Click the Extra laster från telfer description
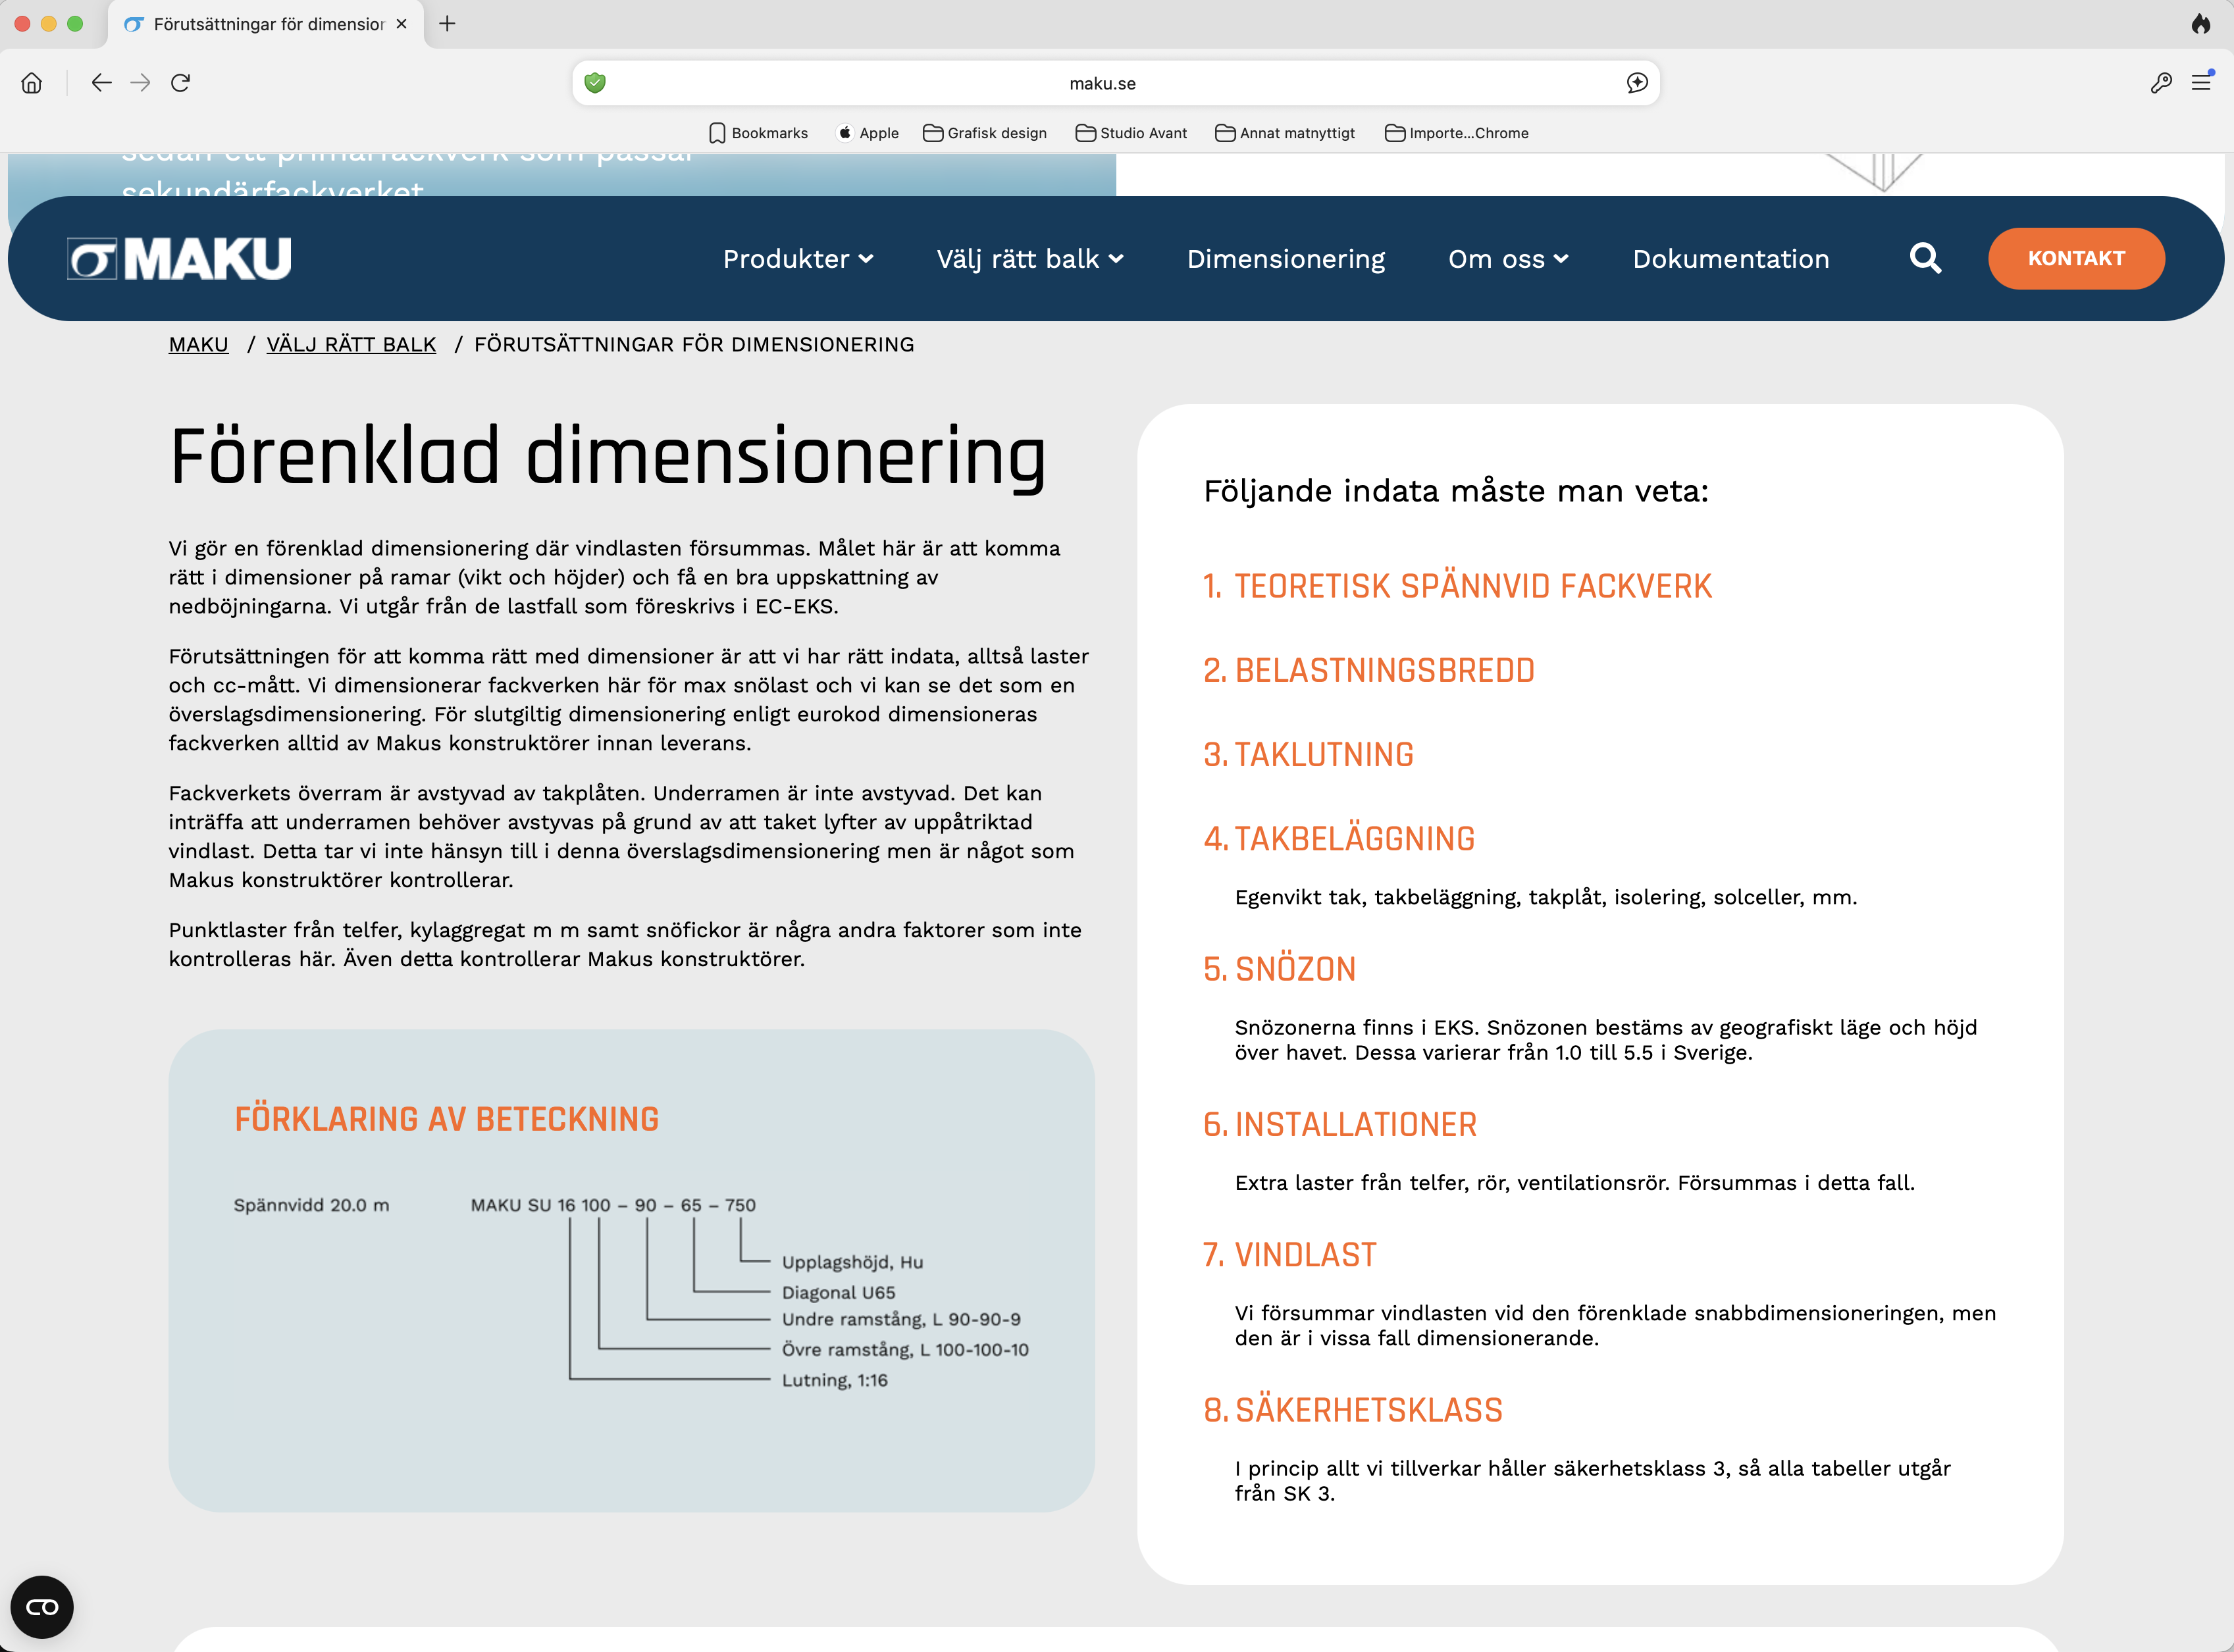This screenshot has height=1652, width=2234. click(1574, 1183)
